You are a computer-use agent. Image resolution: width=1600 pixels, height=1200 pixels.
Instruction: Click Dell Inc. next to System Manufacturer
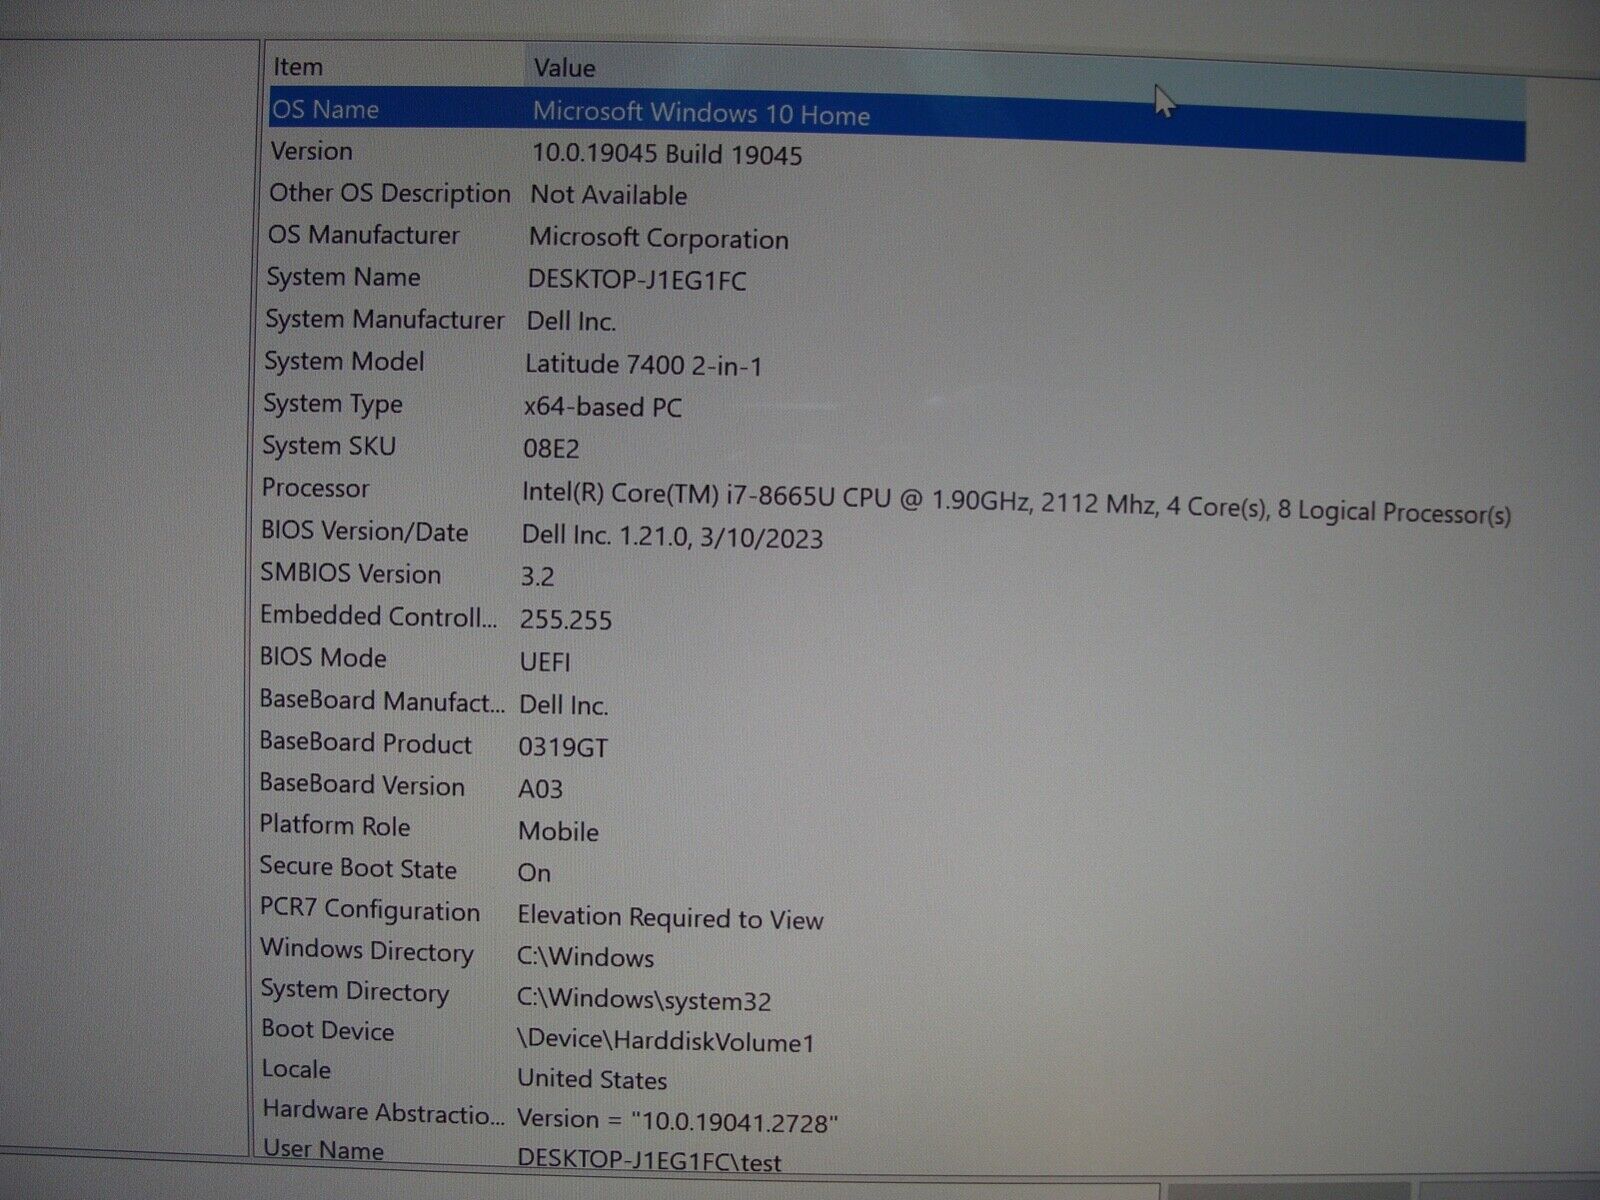(571, 321)
